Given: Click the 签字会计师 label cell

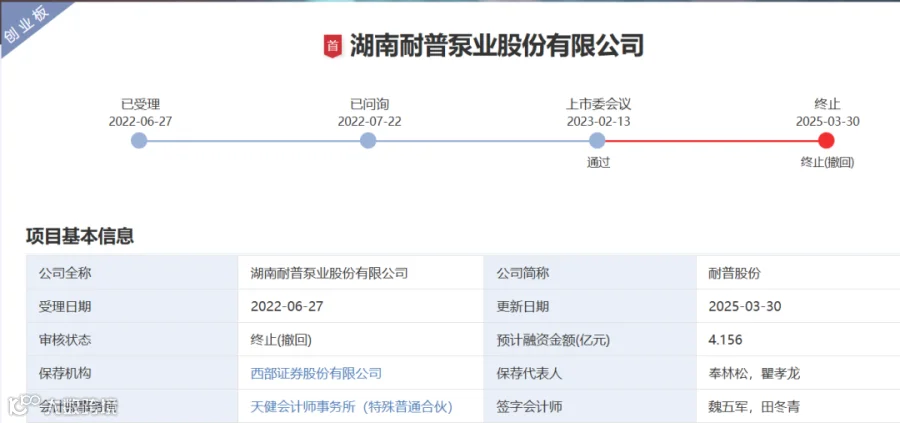Looking at the screenshot, I should [590, 406].
